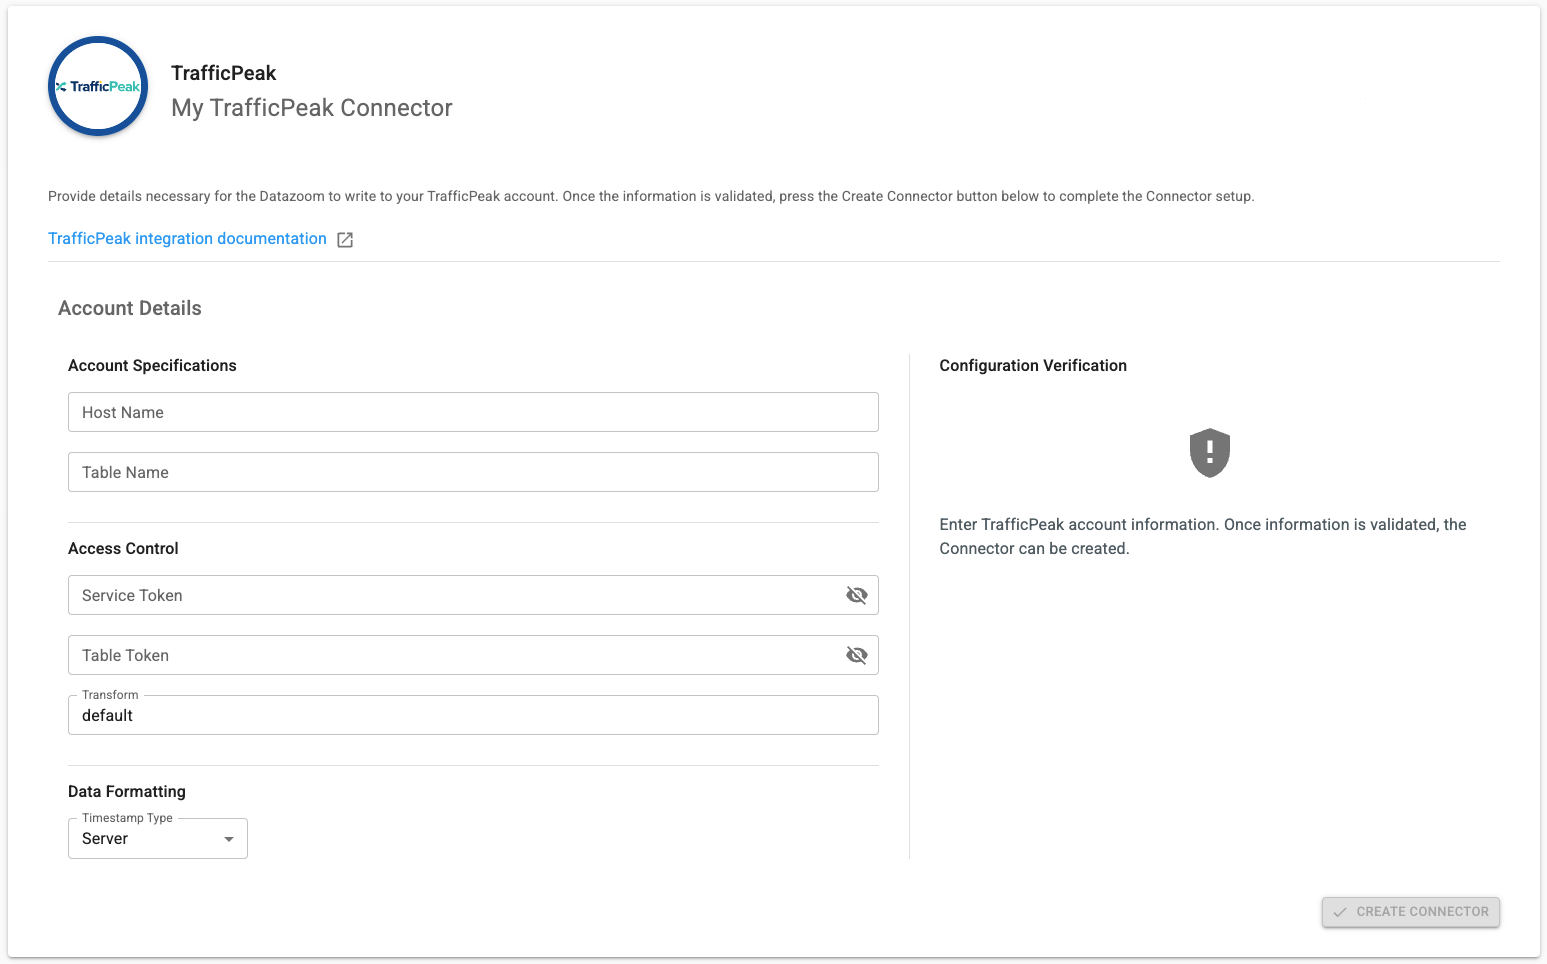This screenshot has height=964, width=1547.
Task: Show the Service Token value
Action: [x=857, y=595]
